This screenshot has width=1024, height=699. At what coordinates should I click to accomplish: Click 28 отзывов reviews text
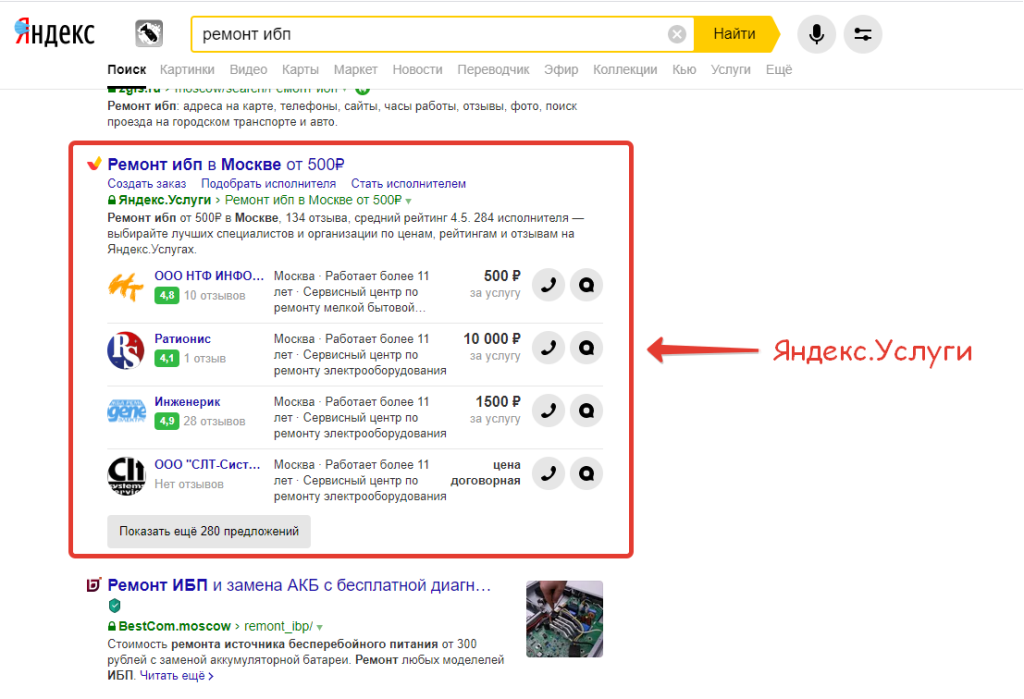pos(214,421)
